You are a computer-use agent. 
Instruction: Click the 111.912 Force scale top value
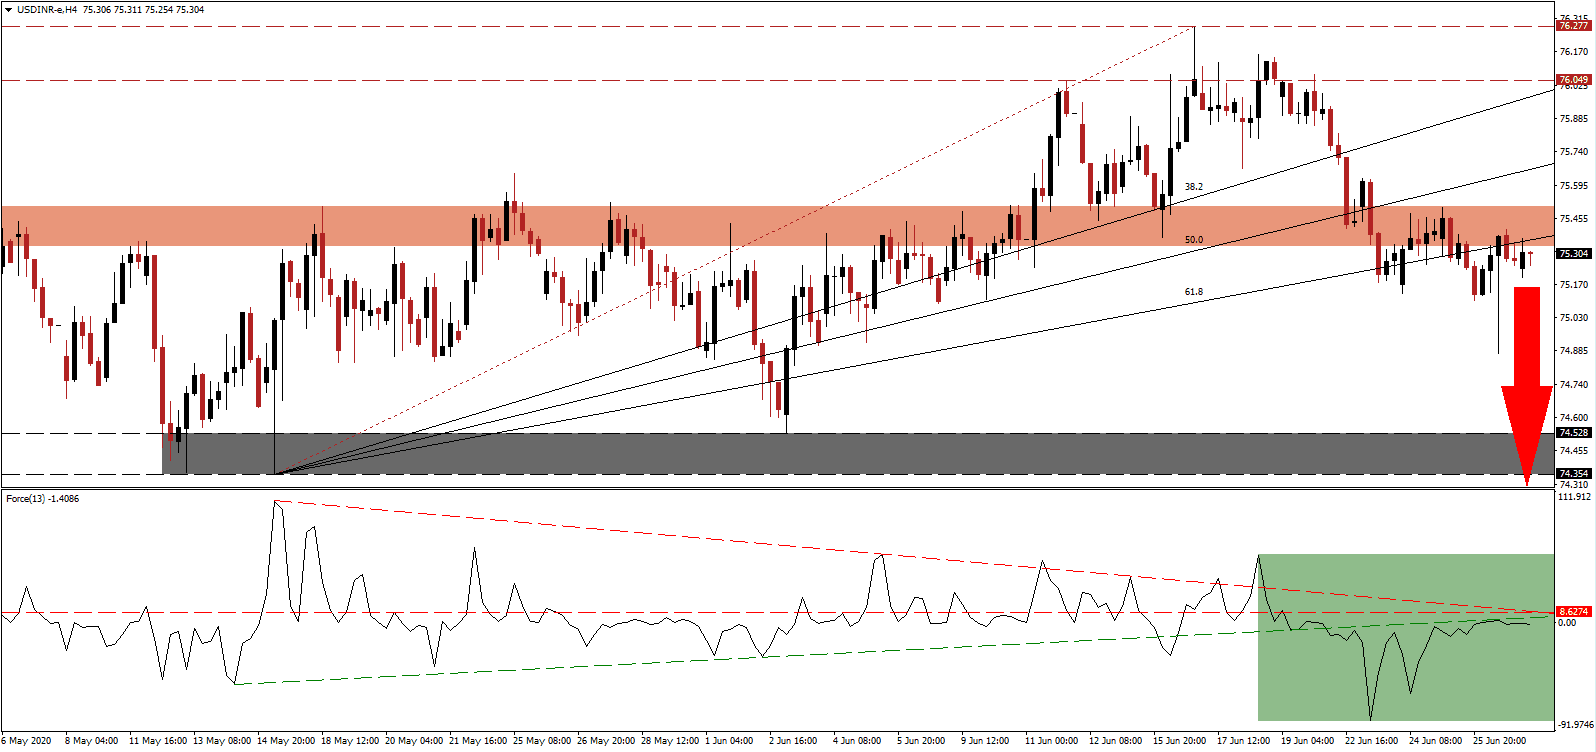[1574, 497]
